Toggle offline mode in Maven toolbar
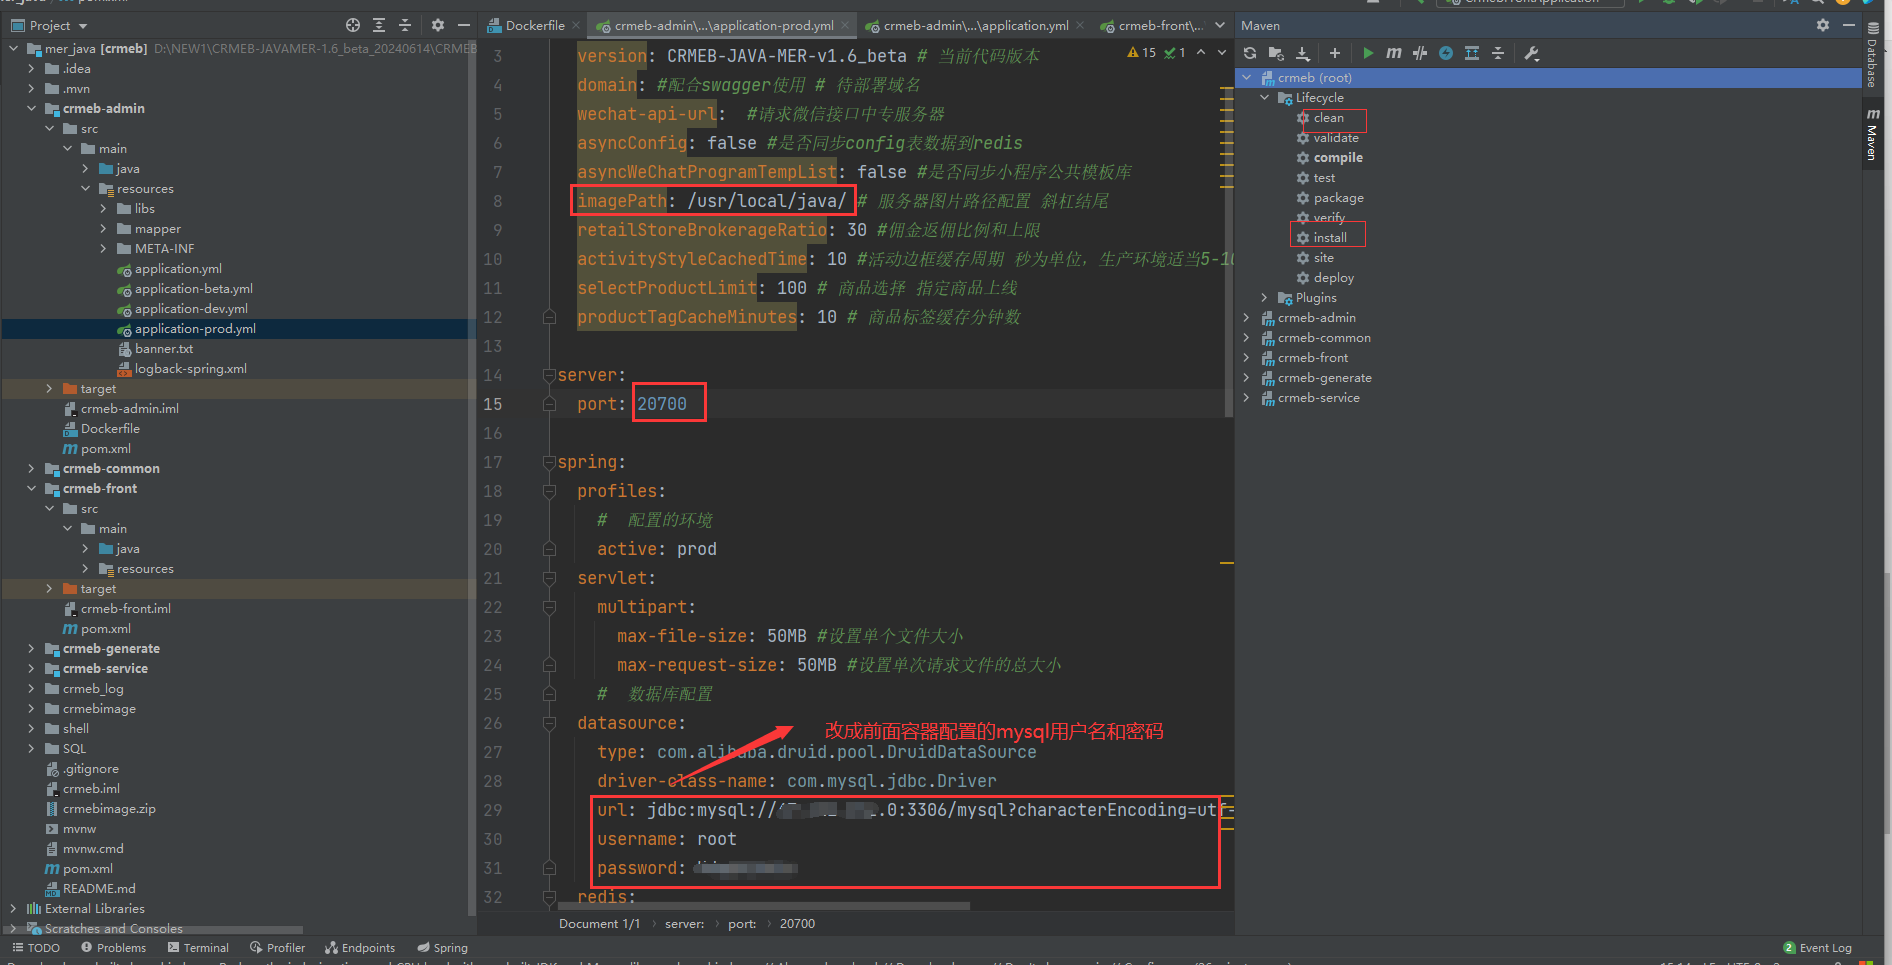1892x965 pixels. coord(1420,53)
